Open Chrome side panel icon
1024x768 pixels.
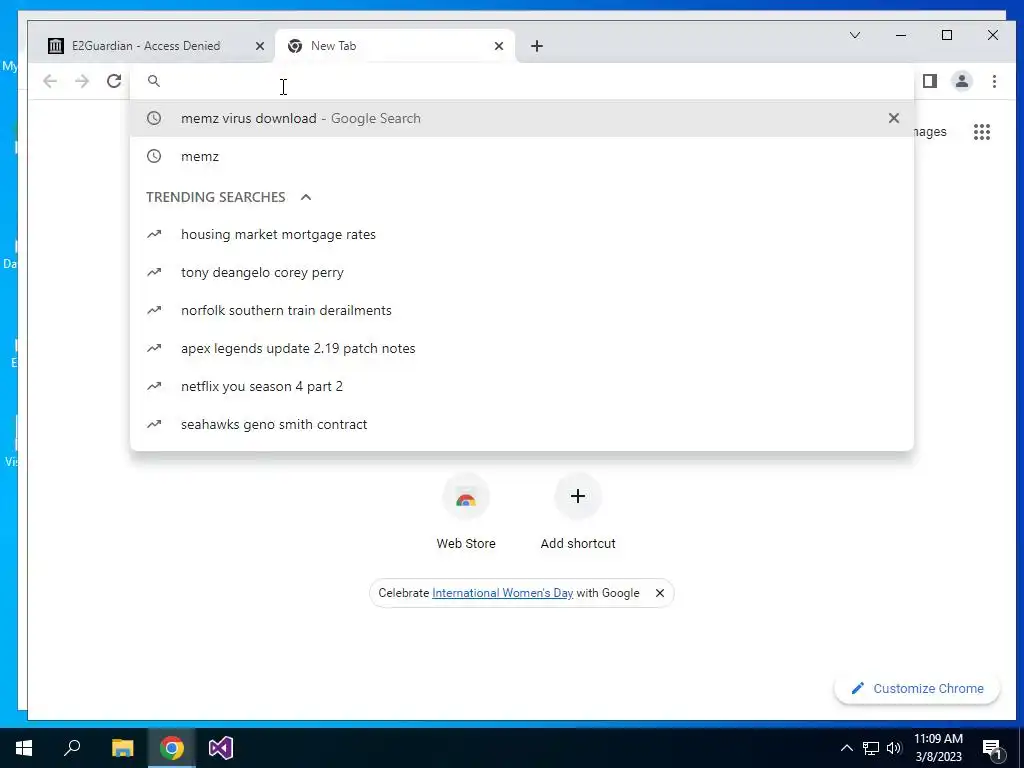click(x=929, y=81)
